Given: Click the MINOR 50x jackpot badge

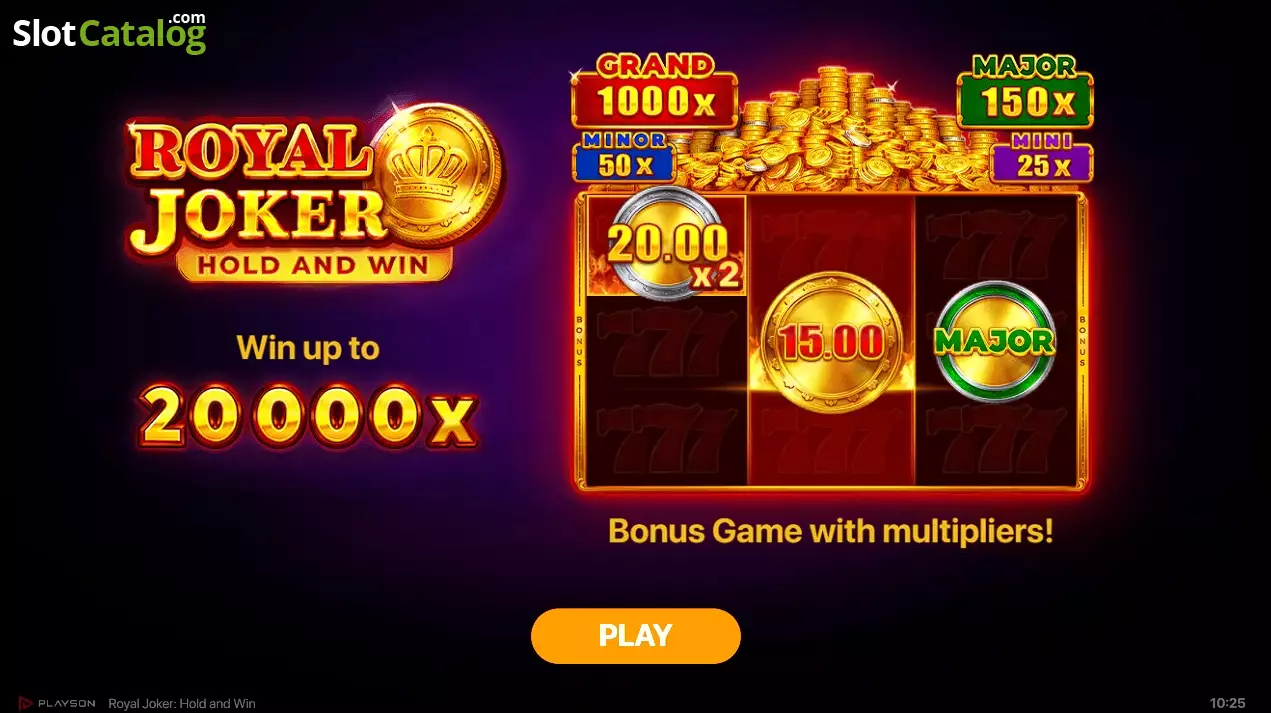Looking at the screenshot, I should (x=623, y=158).
